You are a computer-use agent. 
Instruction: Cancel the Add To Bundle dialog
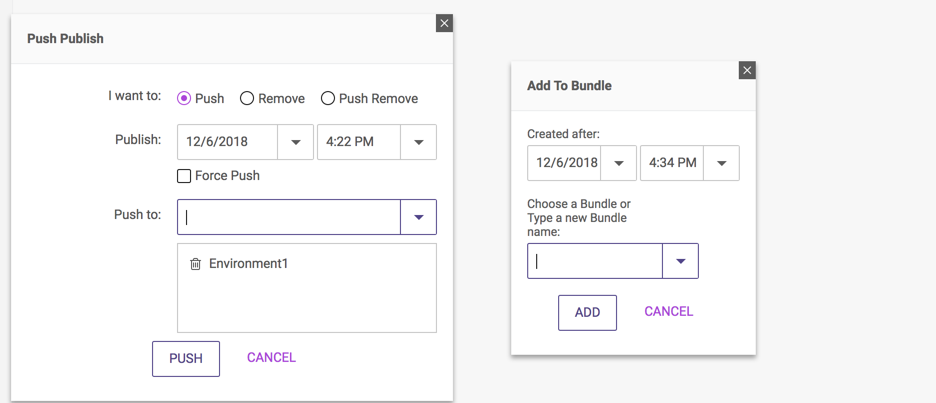pyautogui.click(x=668, y=312)
